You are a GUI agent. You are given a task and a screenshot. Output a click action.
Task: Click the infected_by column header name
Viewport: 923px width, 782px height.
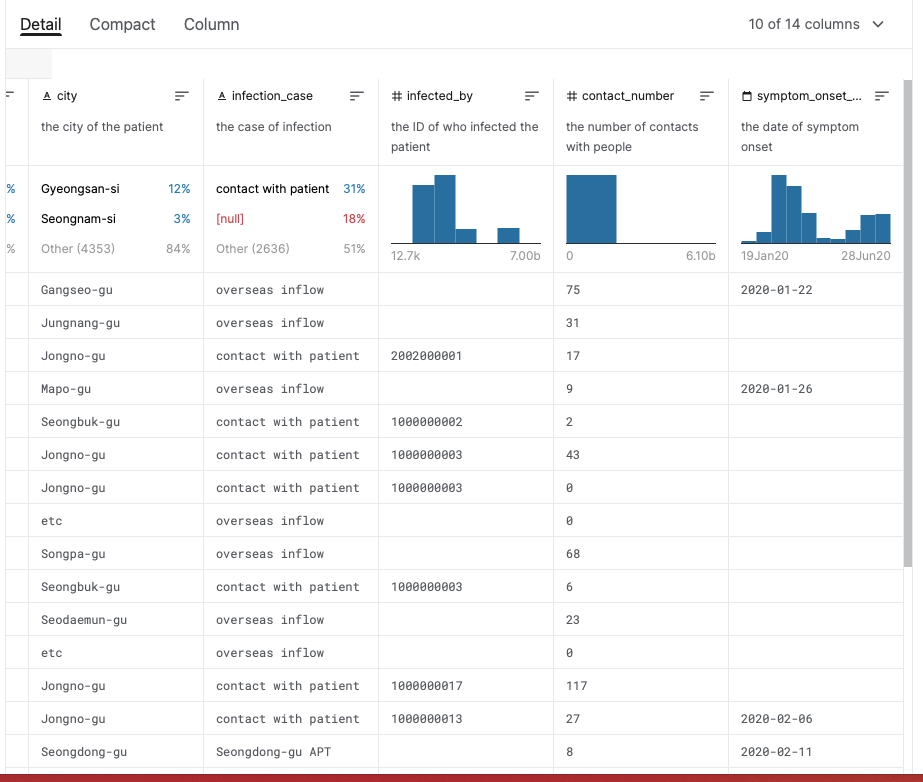point(440,96)
